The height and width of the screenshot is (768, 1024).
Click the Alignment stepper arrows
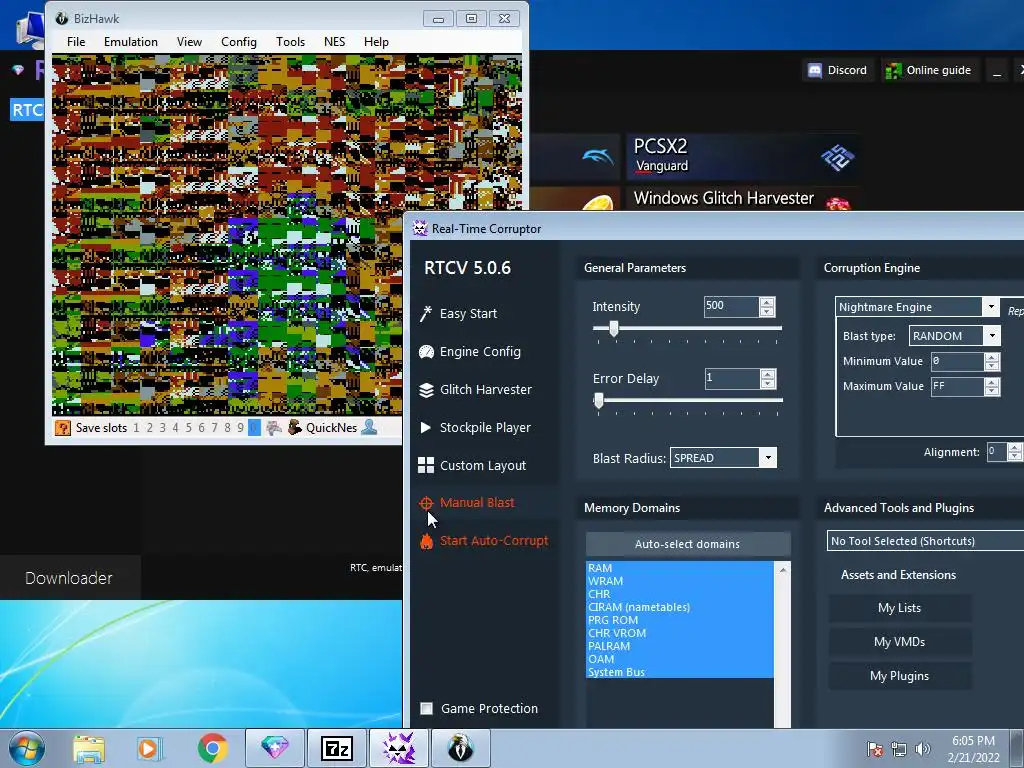coord(1014,452)
